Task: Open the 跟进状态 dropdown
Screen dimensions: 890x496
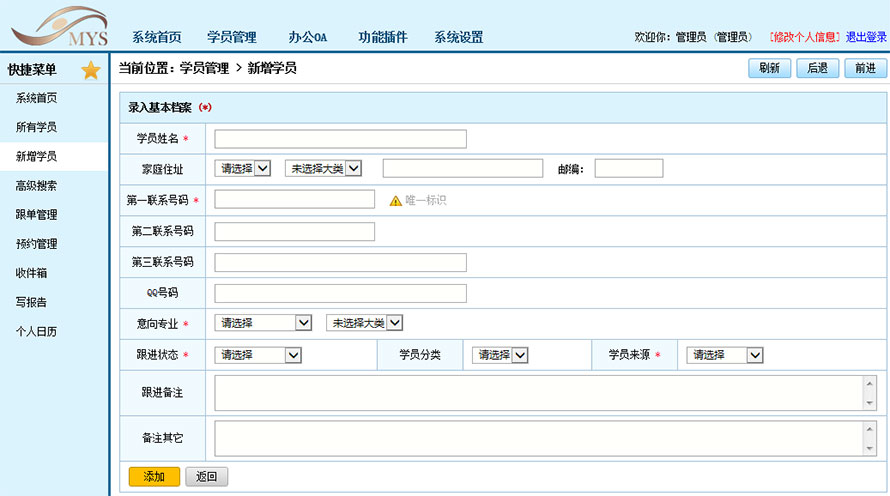Action: [x=259, y=355]
